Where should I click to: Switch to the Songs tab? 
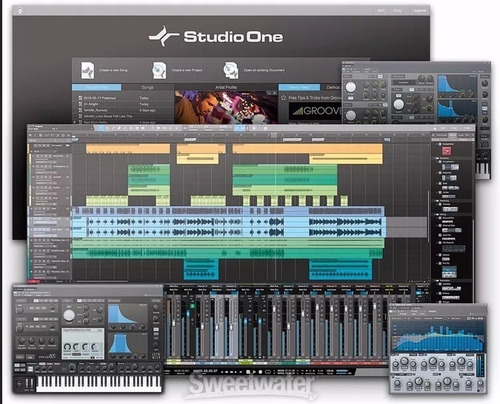147,87
